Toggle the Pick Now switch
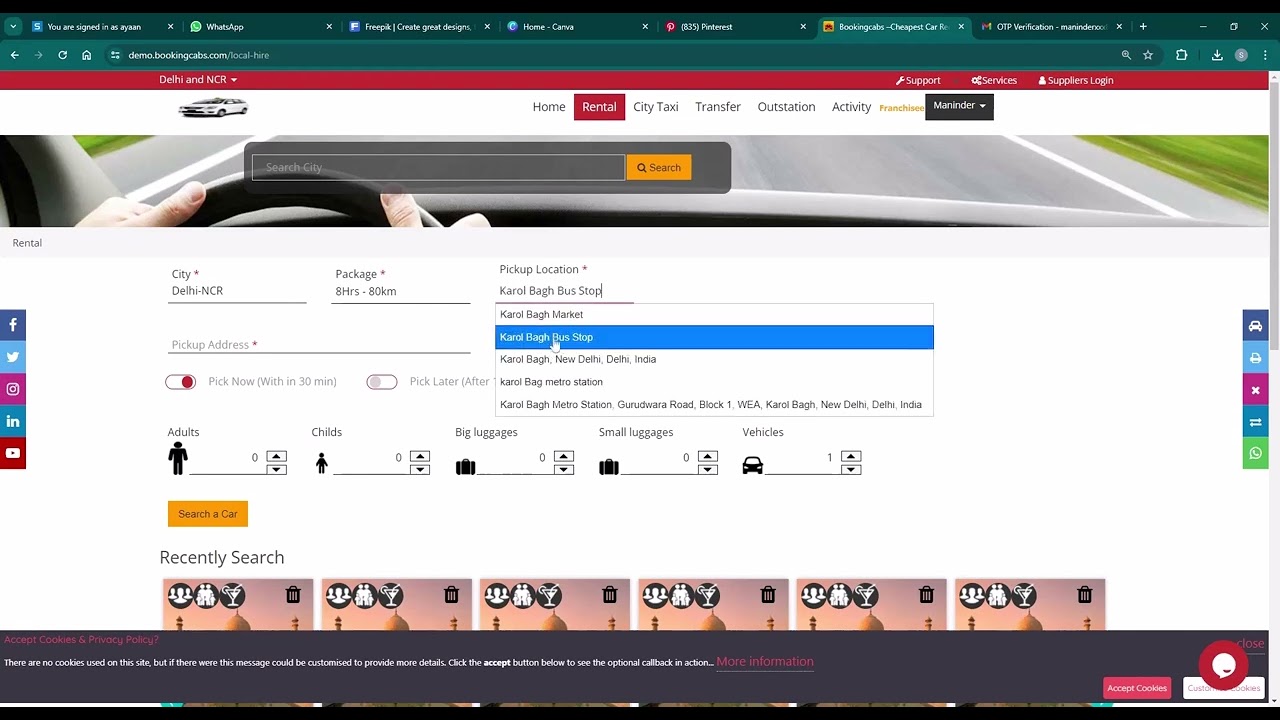1280x720 pixels. coord(181,382)
